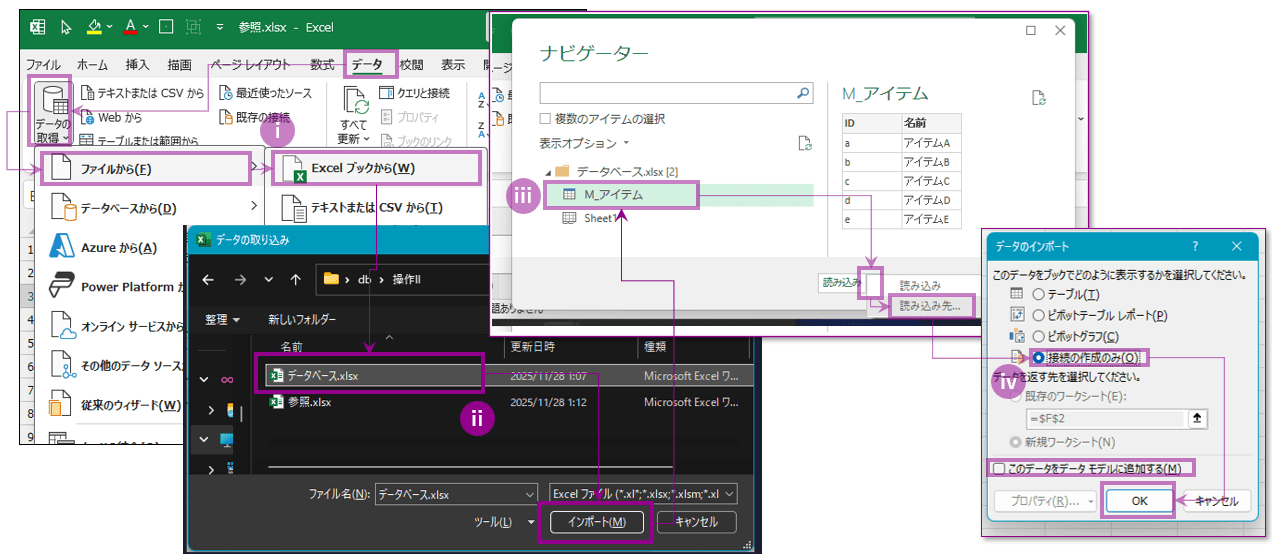This screenshot has width=1272, height=554.
Task: Click the ファイル名 input box
Action: 456,494
